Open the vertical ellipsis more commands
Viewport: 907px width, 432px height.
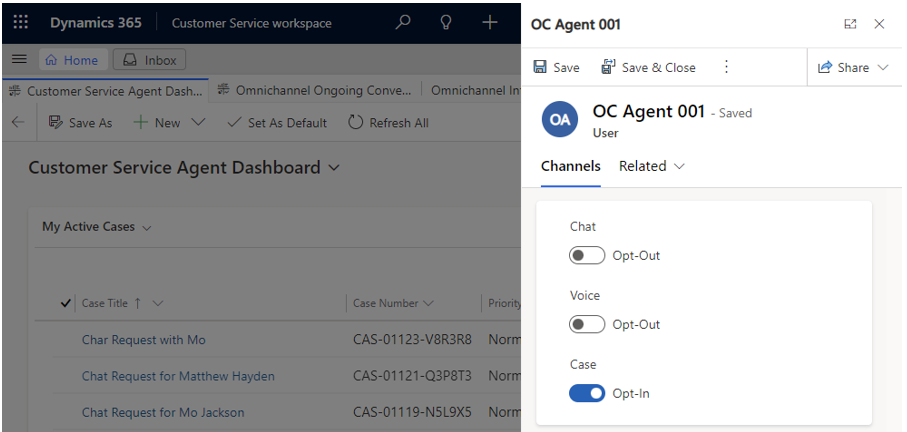click(x=727, y=67)
